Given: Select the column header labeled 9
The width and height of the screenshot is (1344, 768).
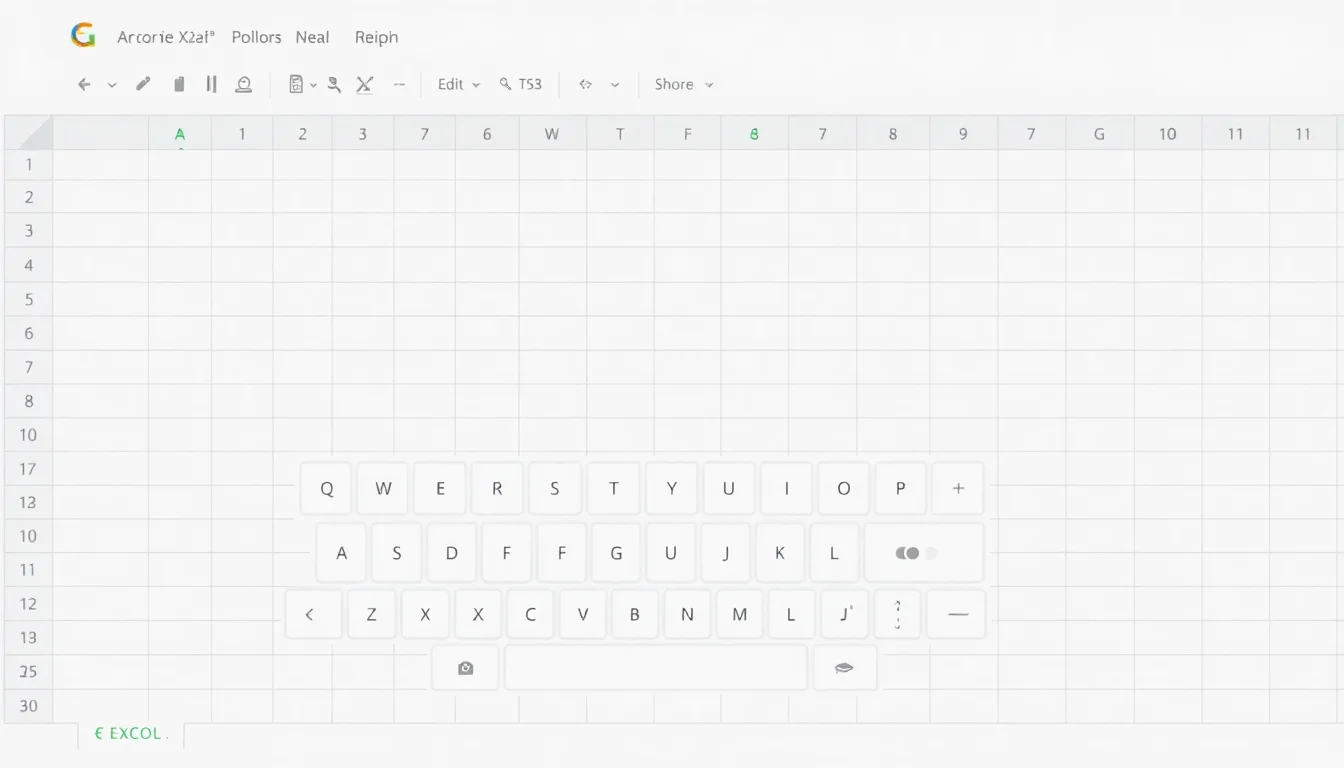Looking at the screenshot, I should [x=963, y=133].
